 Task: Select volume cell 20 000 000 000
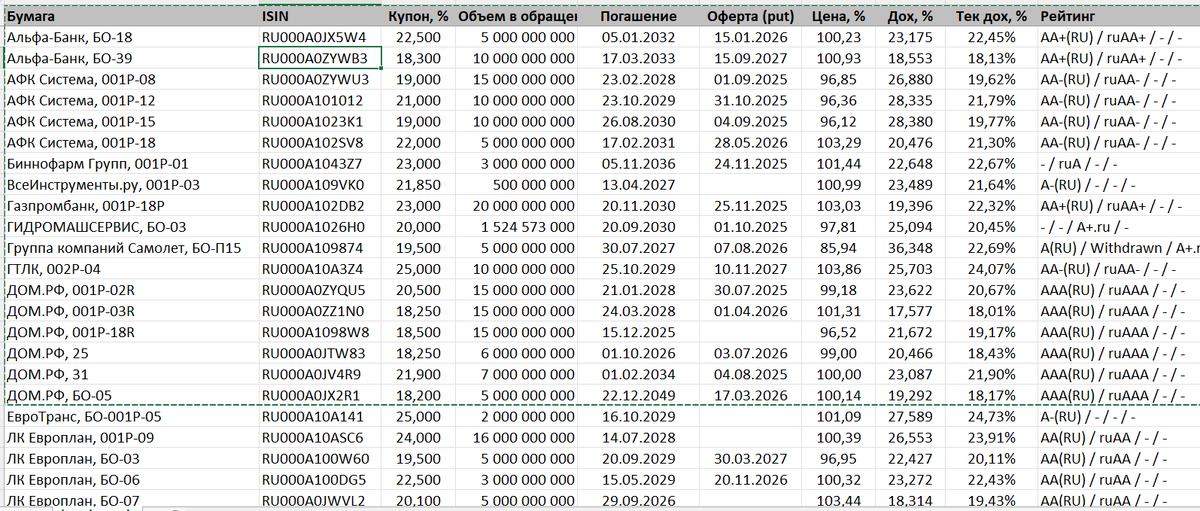[515, 206]
